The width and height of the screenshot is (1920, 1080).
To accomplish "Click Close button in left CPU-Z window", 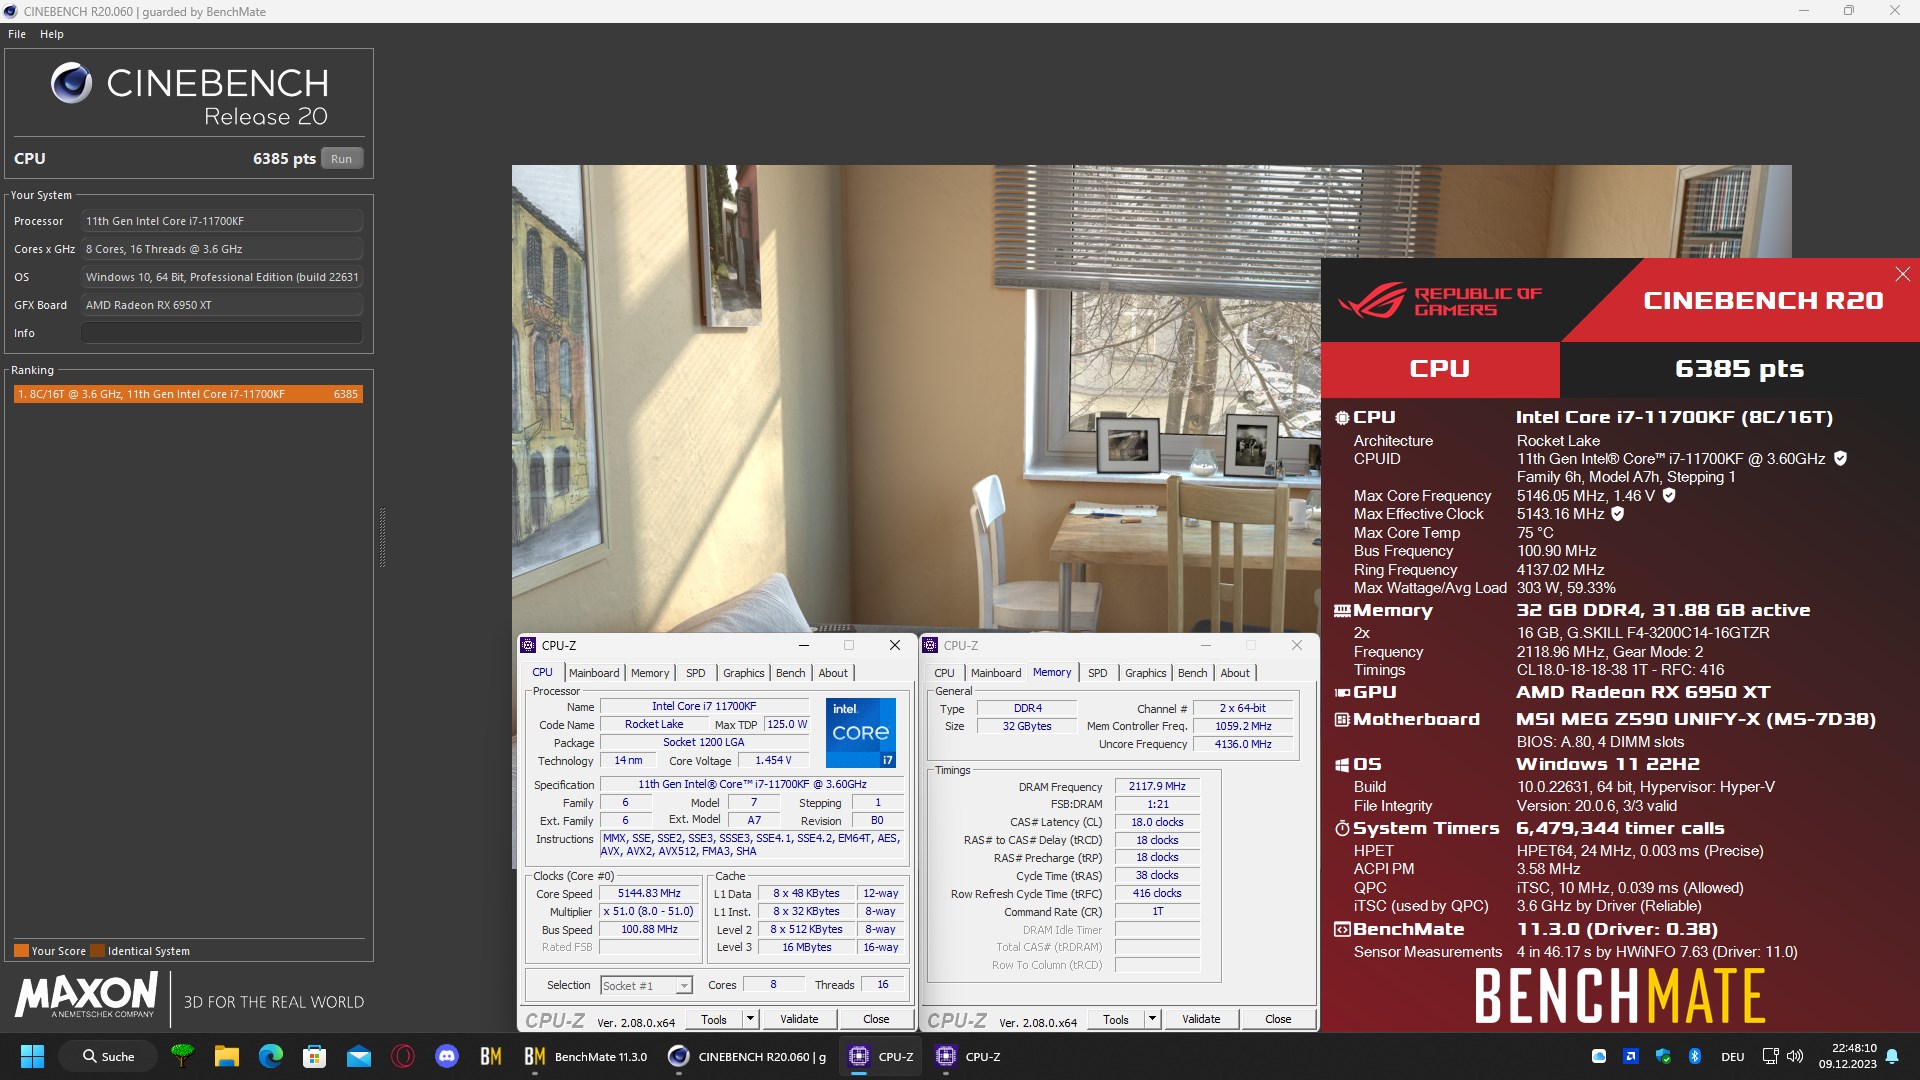I will (876, 1019).
